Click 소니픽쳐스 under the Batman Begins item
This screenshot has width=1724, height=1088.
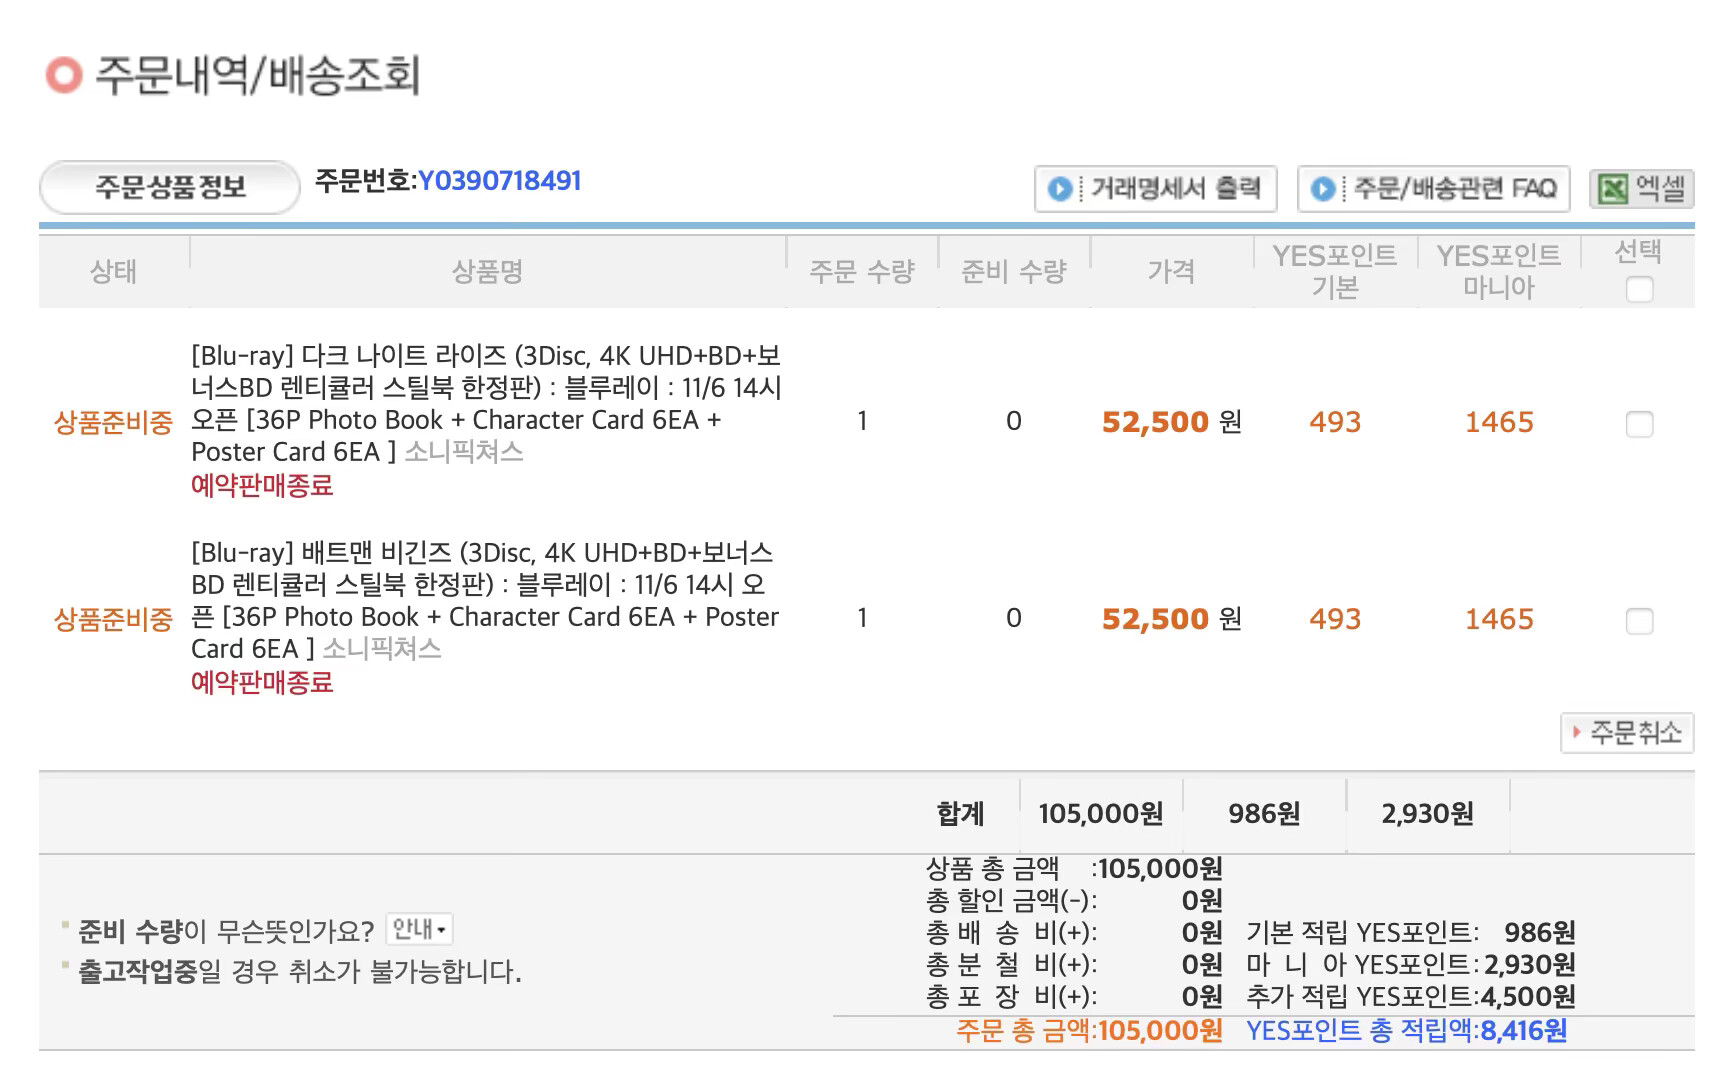381,649
